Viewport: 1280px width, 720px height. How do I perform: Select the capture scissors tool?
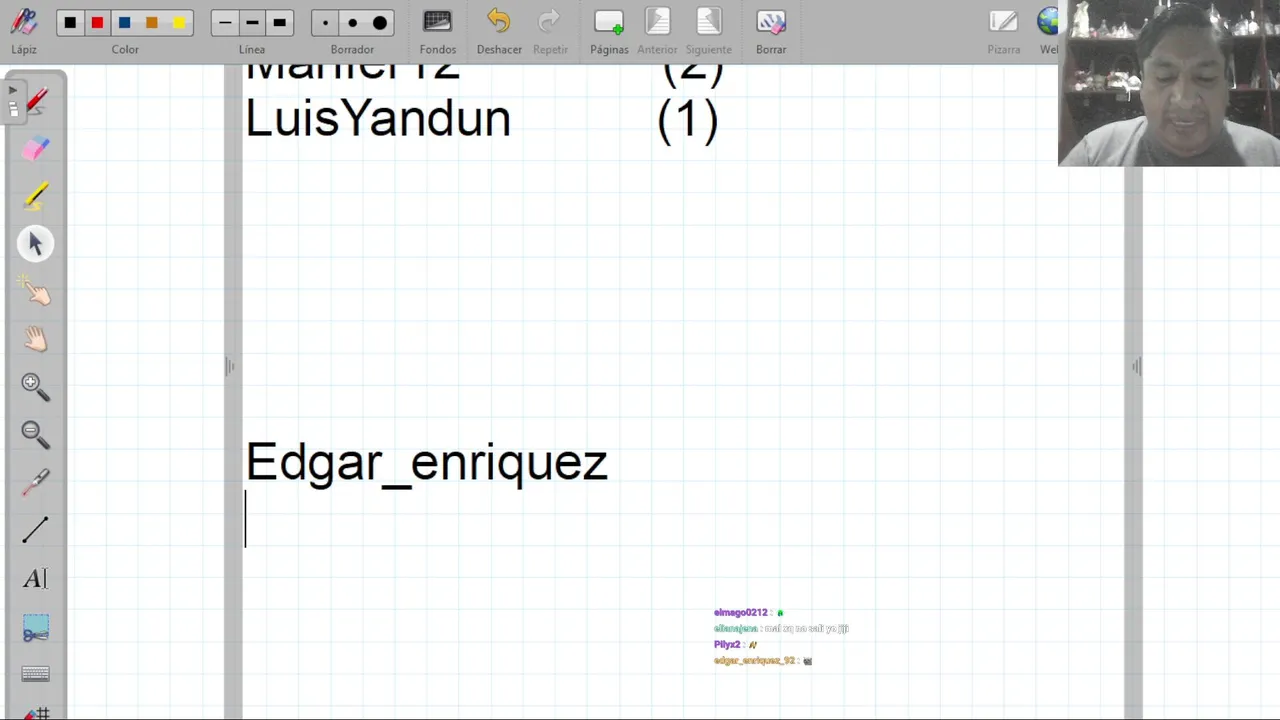pyautogui.click(x=36, y=627)
